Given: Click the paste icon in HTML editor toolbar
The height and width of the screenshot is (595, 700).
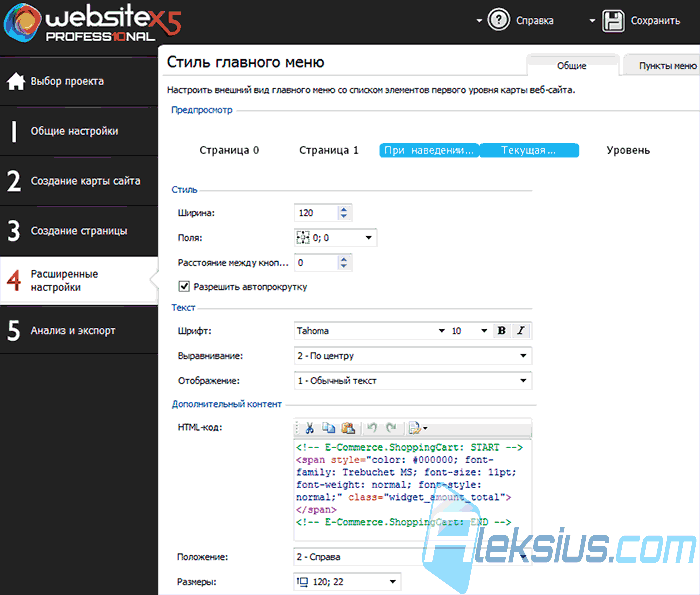Looking at the screenshot, I should pyautogui.click(x=348, y=428).
